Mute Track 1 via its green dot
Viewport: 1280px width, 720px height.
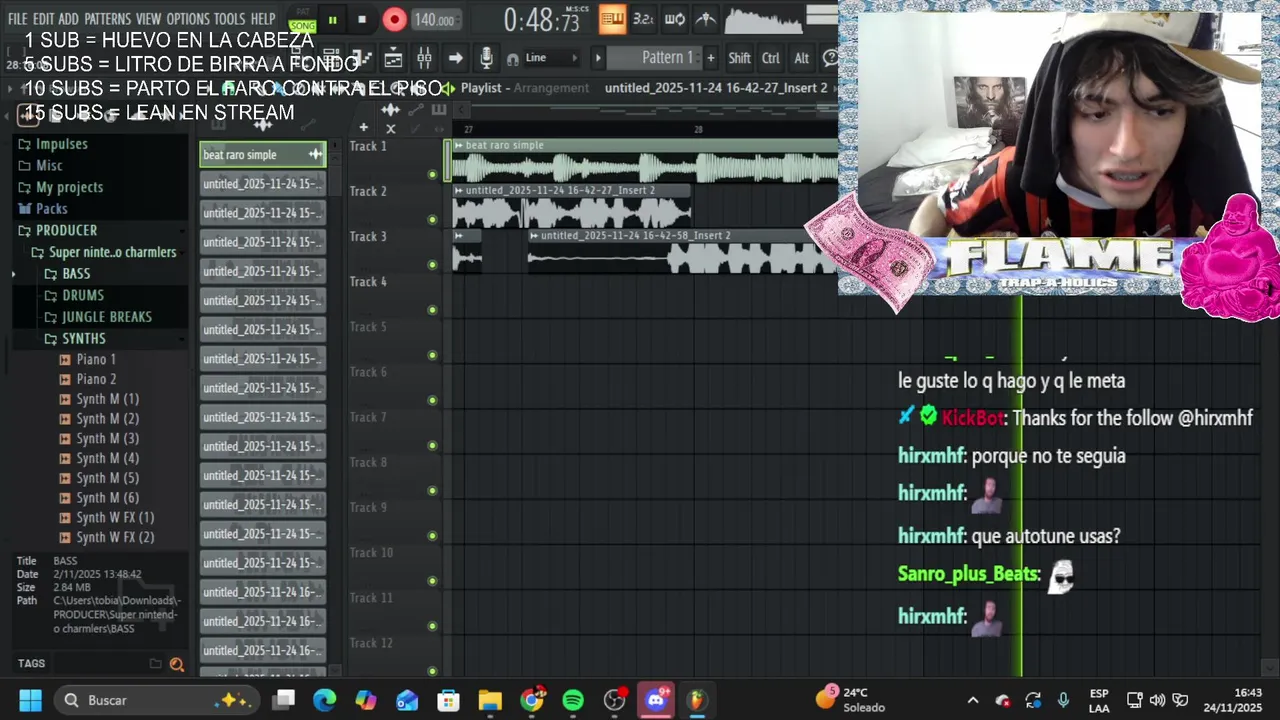point(432,174)
